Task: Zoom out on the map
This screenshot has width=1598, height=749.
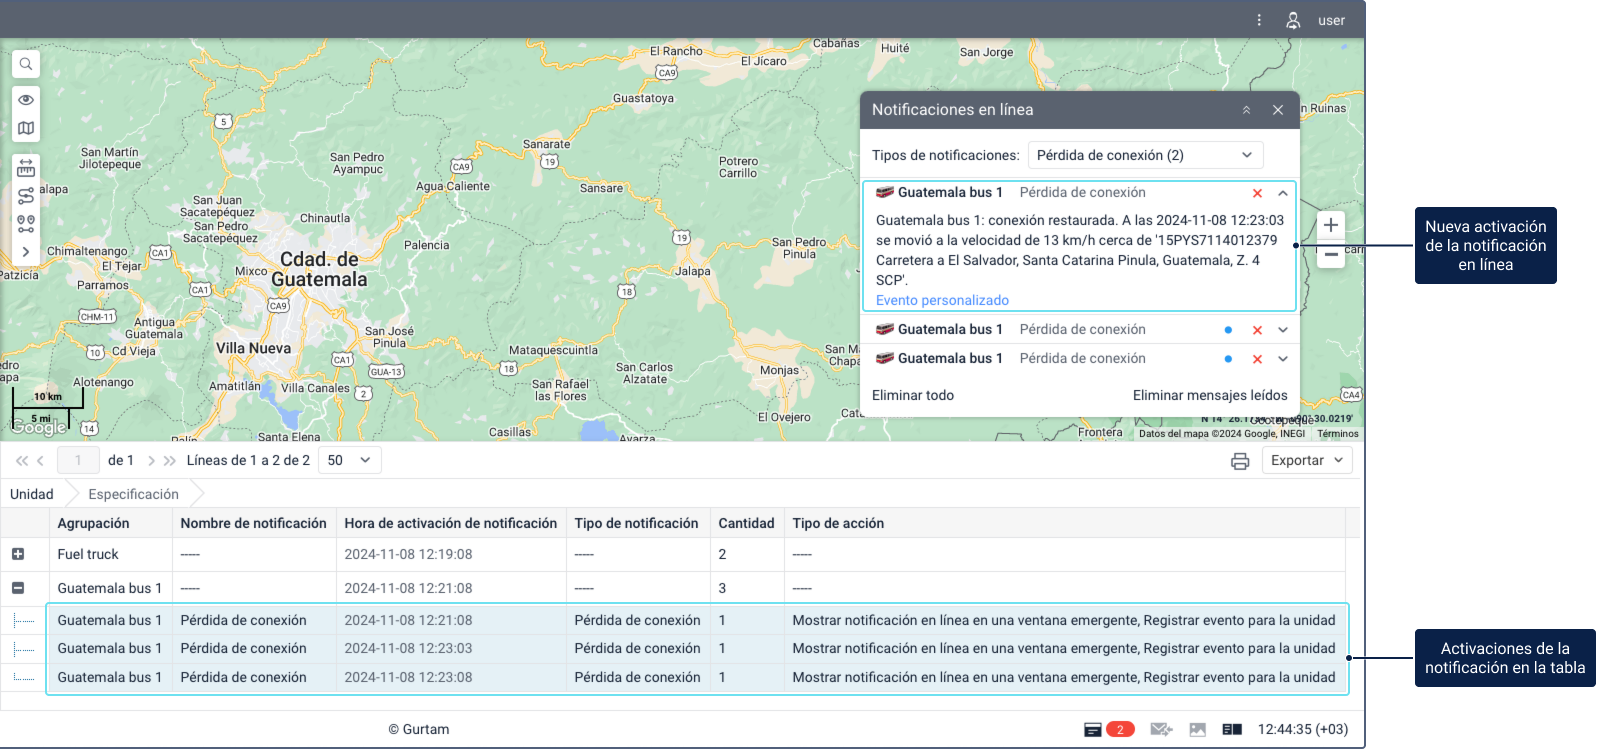Action: (1331, 255)
